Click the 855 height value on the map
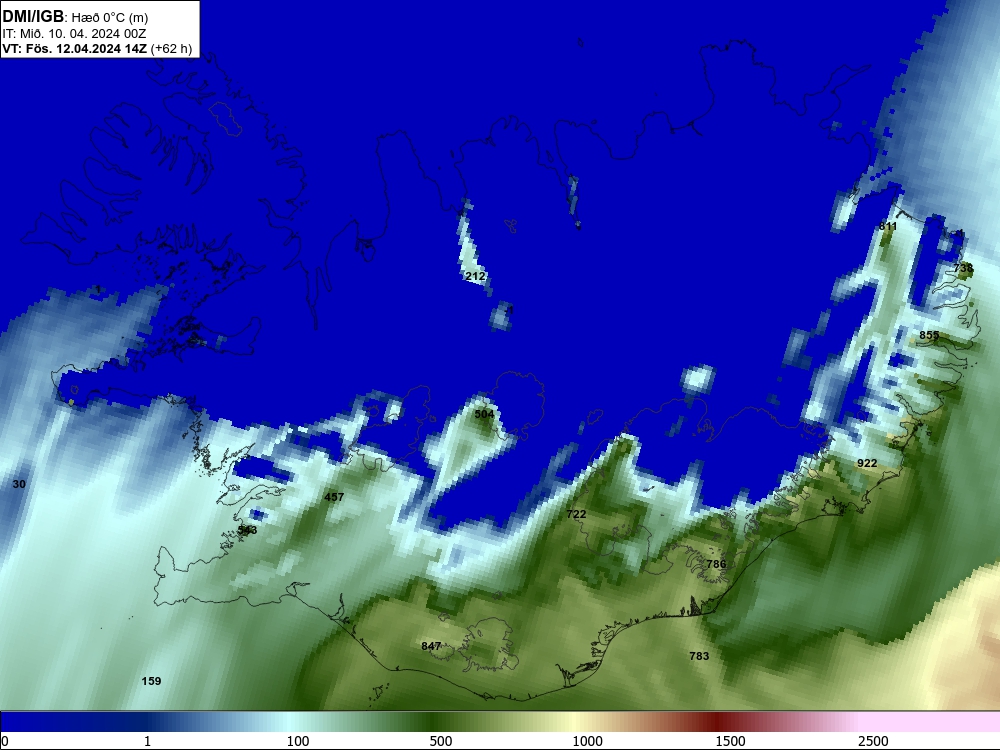The image size is (1000, 750). [x=929, y=335]
